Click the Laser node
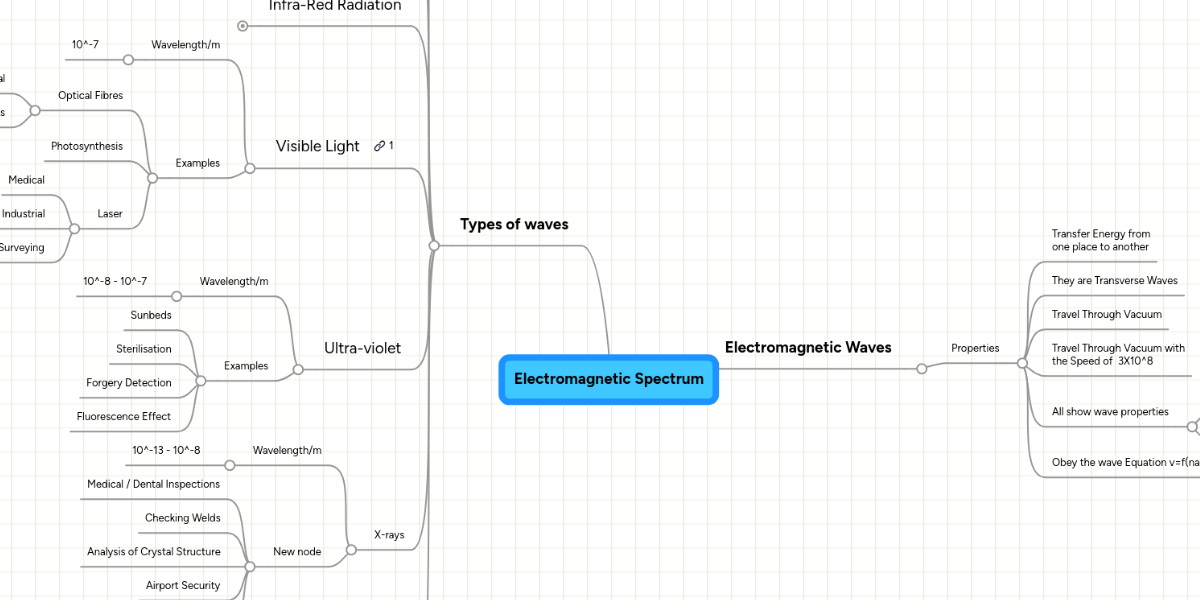Screen dimensions: 1200x600 pyautogui.click(x=110, y=213)
